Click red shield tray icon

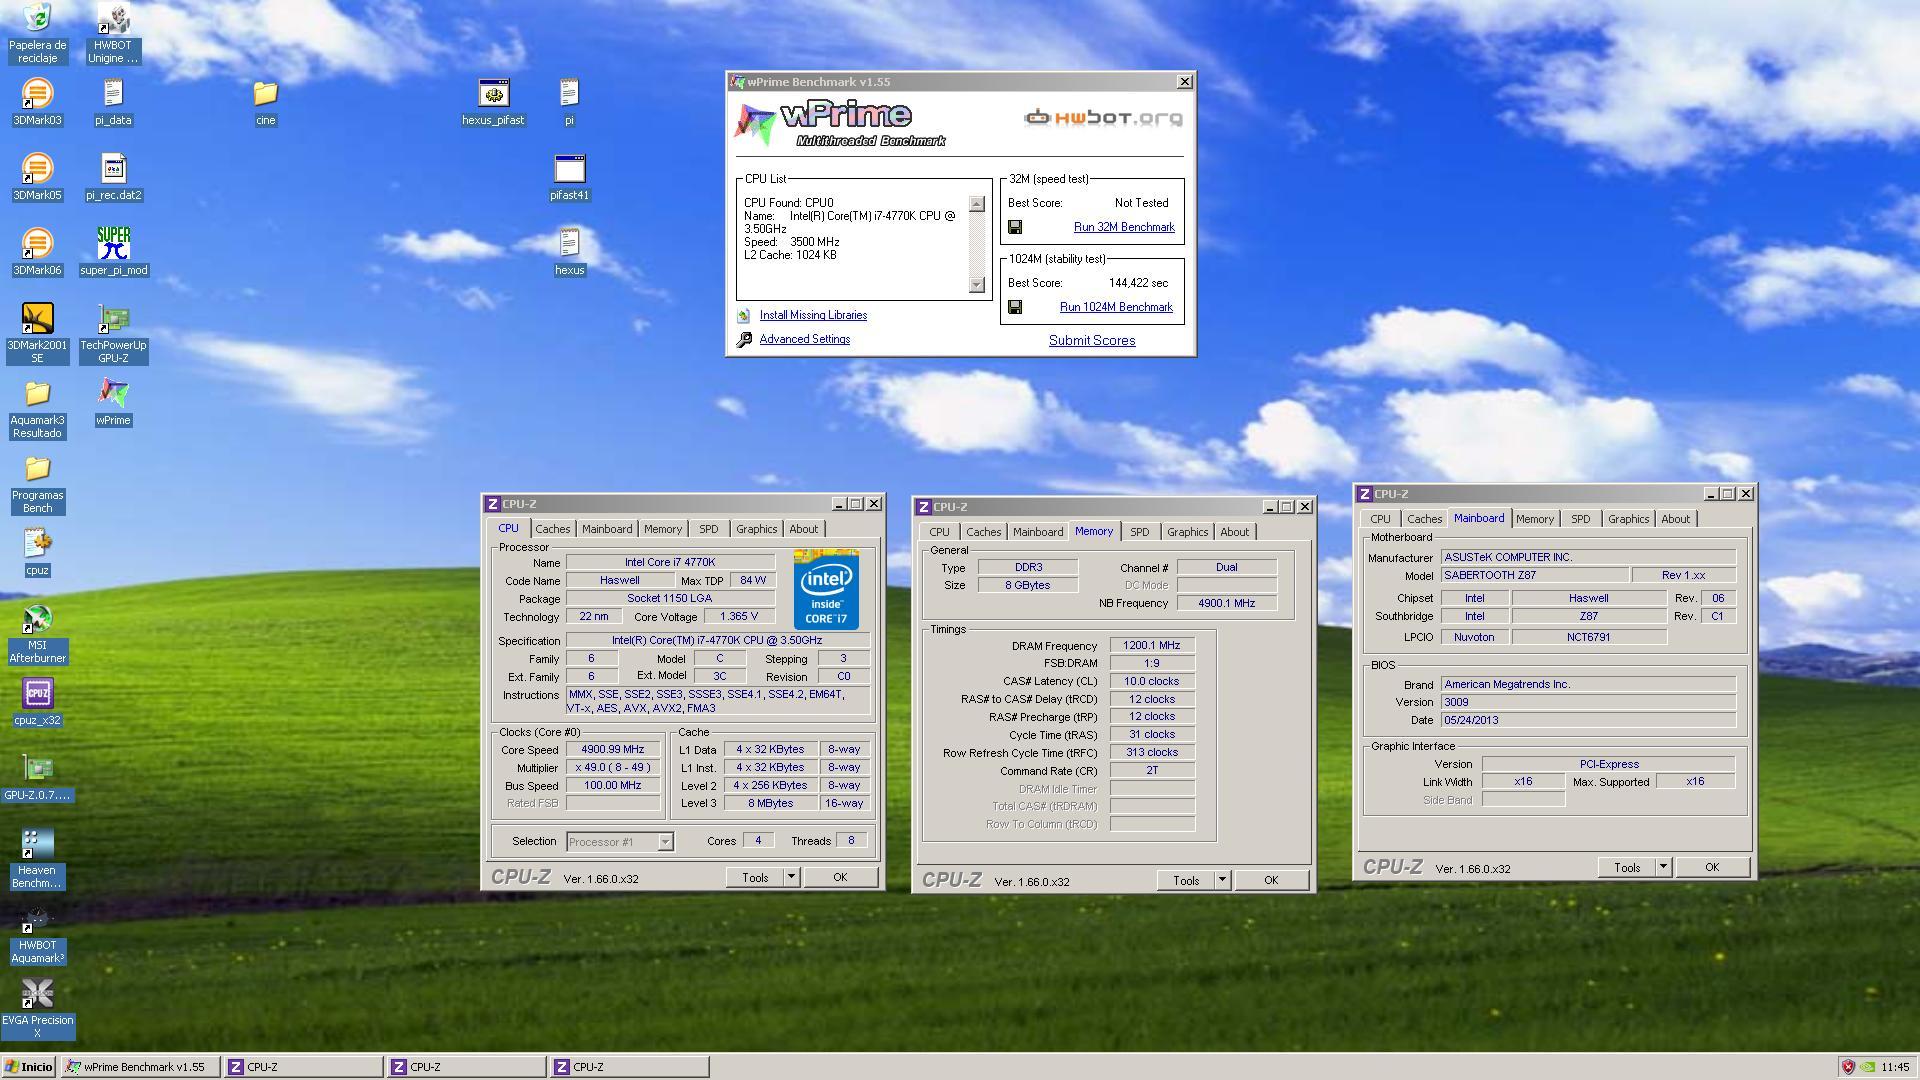tap(1848, 1067)
